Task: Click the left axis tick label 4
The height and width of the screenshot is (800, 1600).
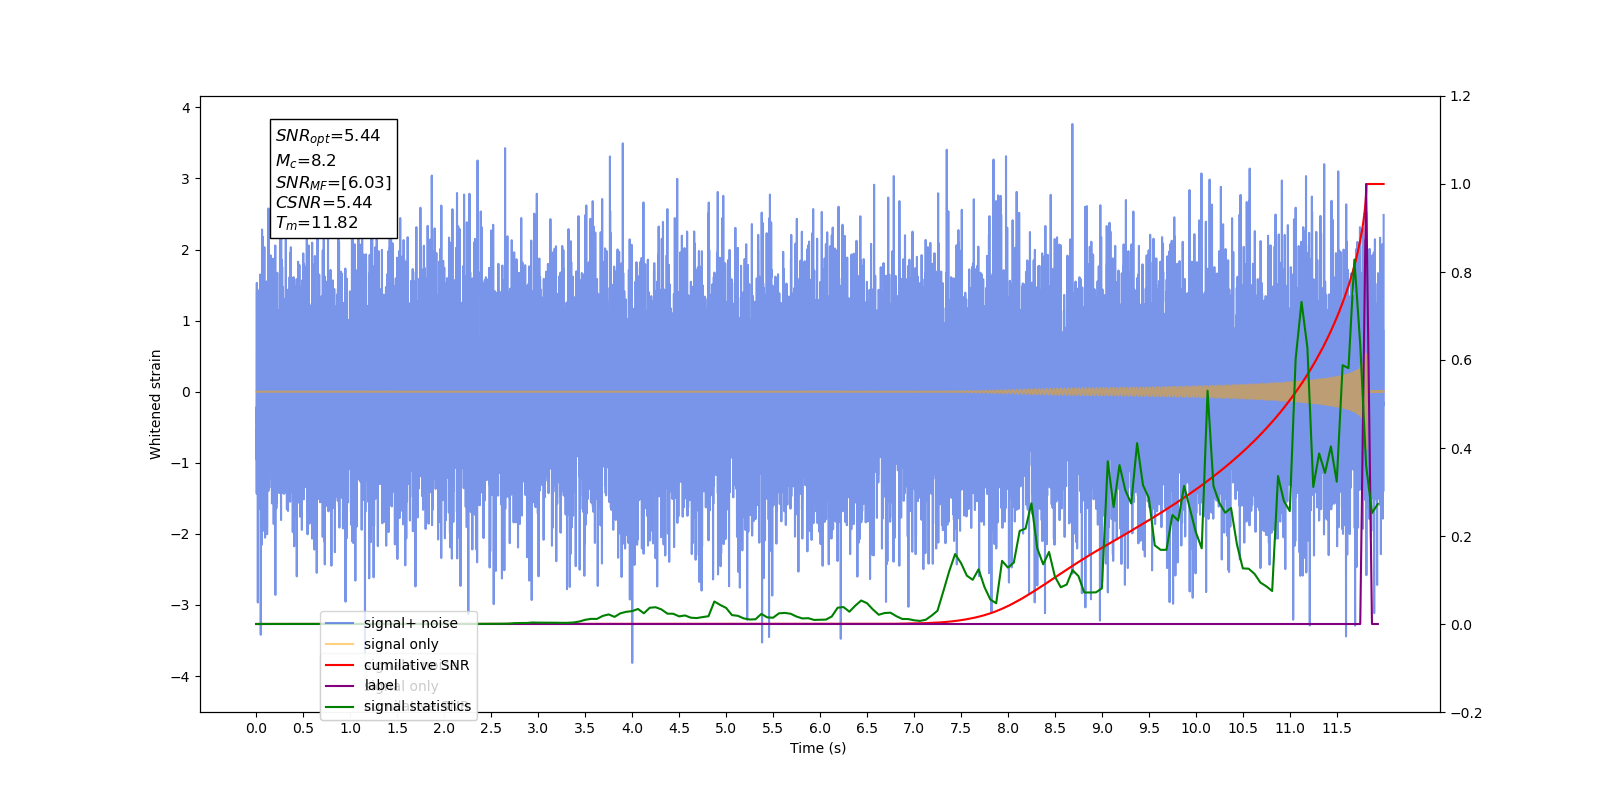Action: point(186,108)
